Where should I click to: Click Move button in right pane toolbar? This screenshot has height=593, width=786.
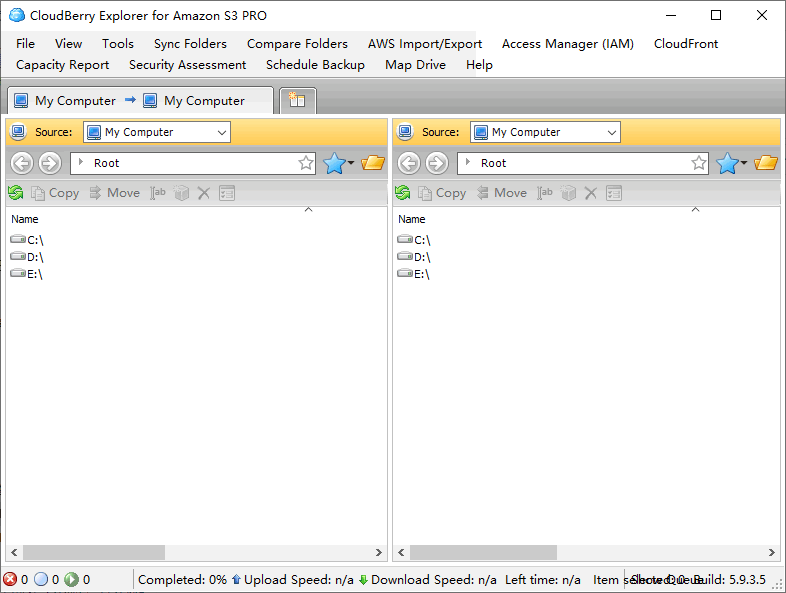coord(501,193)
